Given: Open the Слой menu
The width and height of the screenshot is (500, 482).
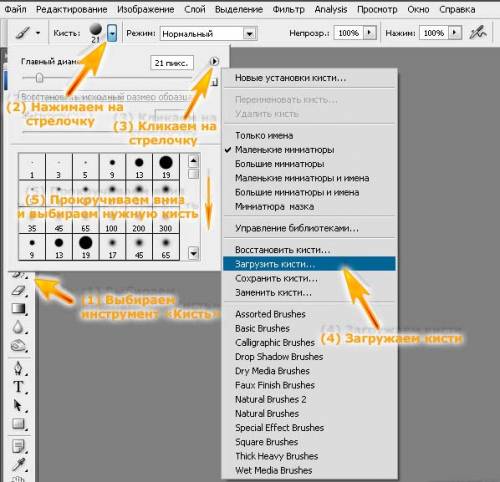Looking at the screenshot, I should (195, 9).
